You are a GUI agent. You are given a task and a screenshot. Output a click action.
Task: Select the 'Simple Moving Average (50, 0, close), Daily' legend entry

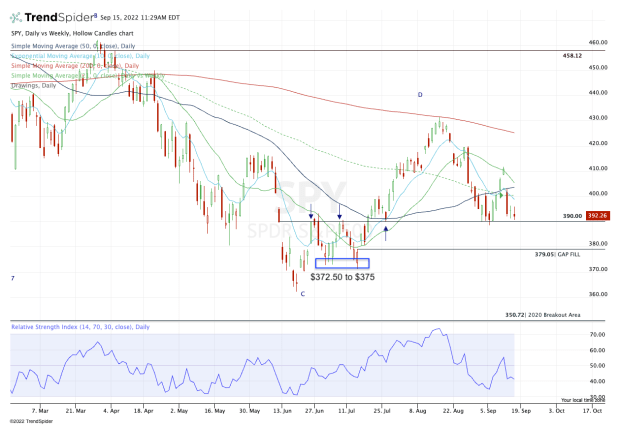click(x=73, y=46)
